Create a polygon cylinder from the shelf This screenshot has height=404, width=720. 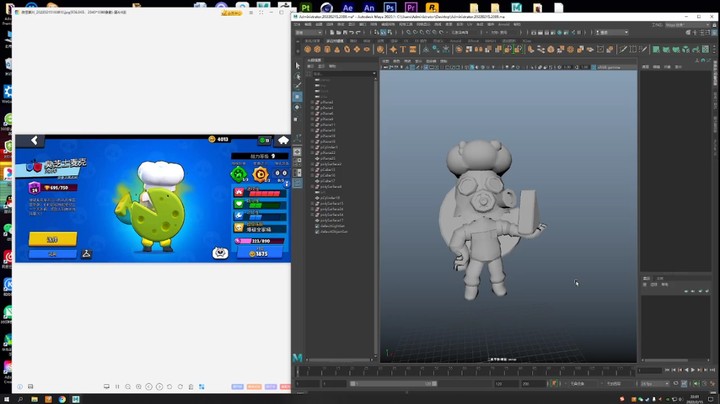tap(327, 49)
